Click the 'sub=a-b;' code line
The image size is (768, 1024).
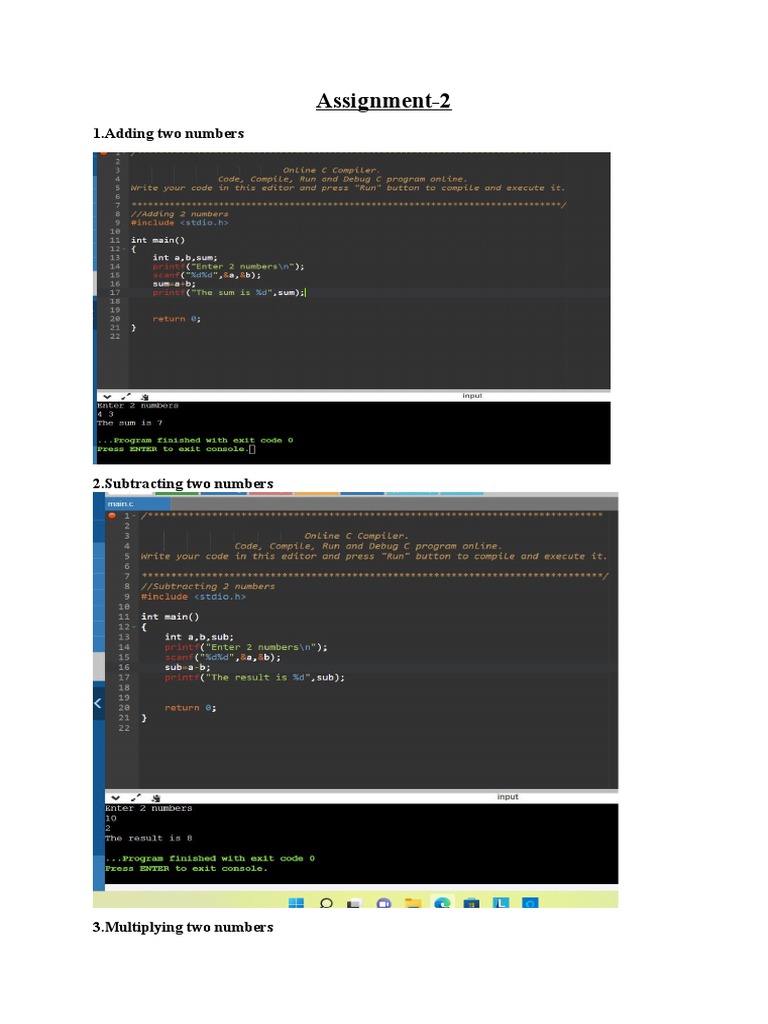(x=187, y=667)
